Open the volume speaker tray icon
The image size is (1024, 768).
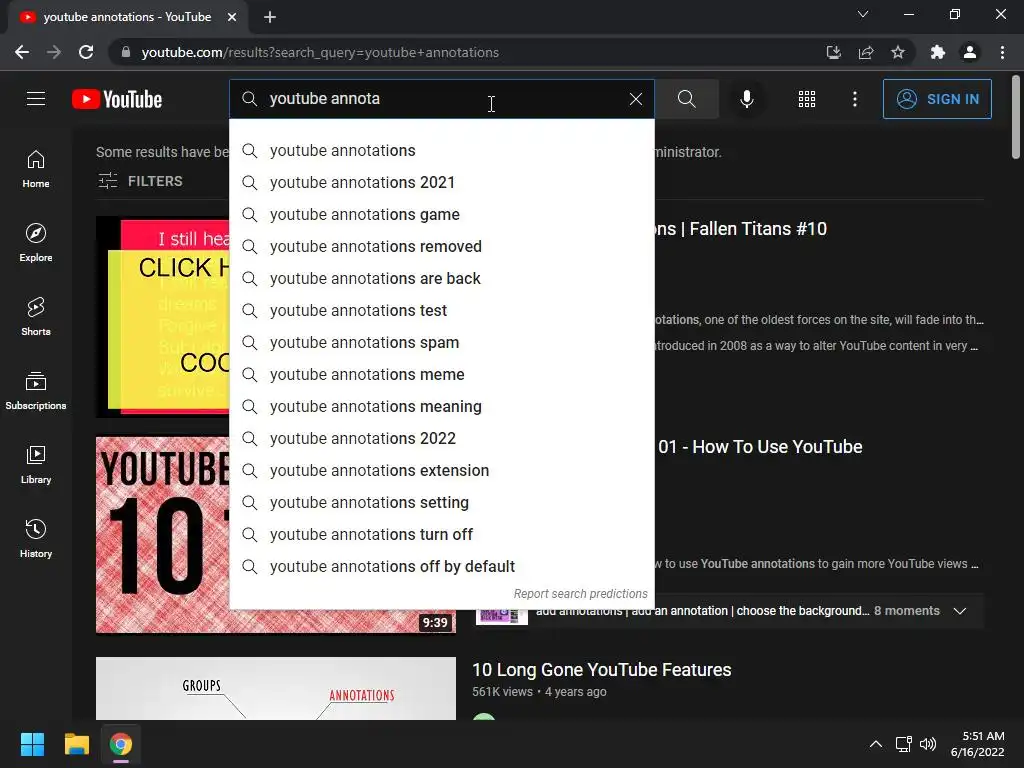[x=927, y=744]
